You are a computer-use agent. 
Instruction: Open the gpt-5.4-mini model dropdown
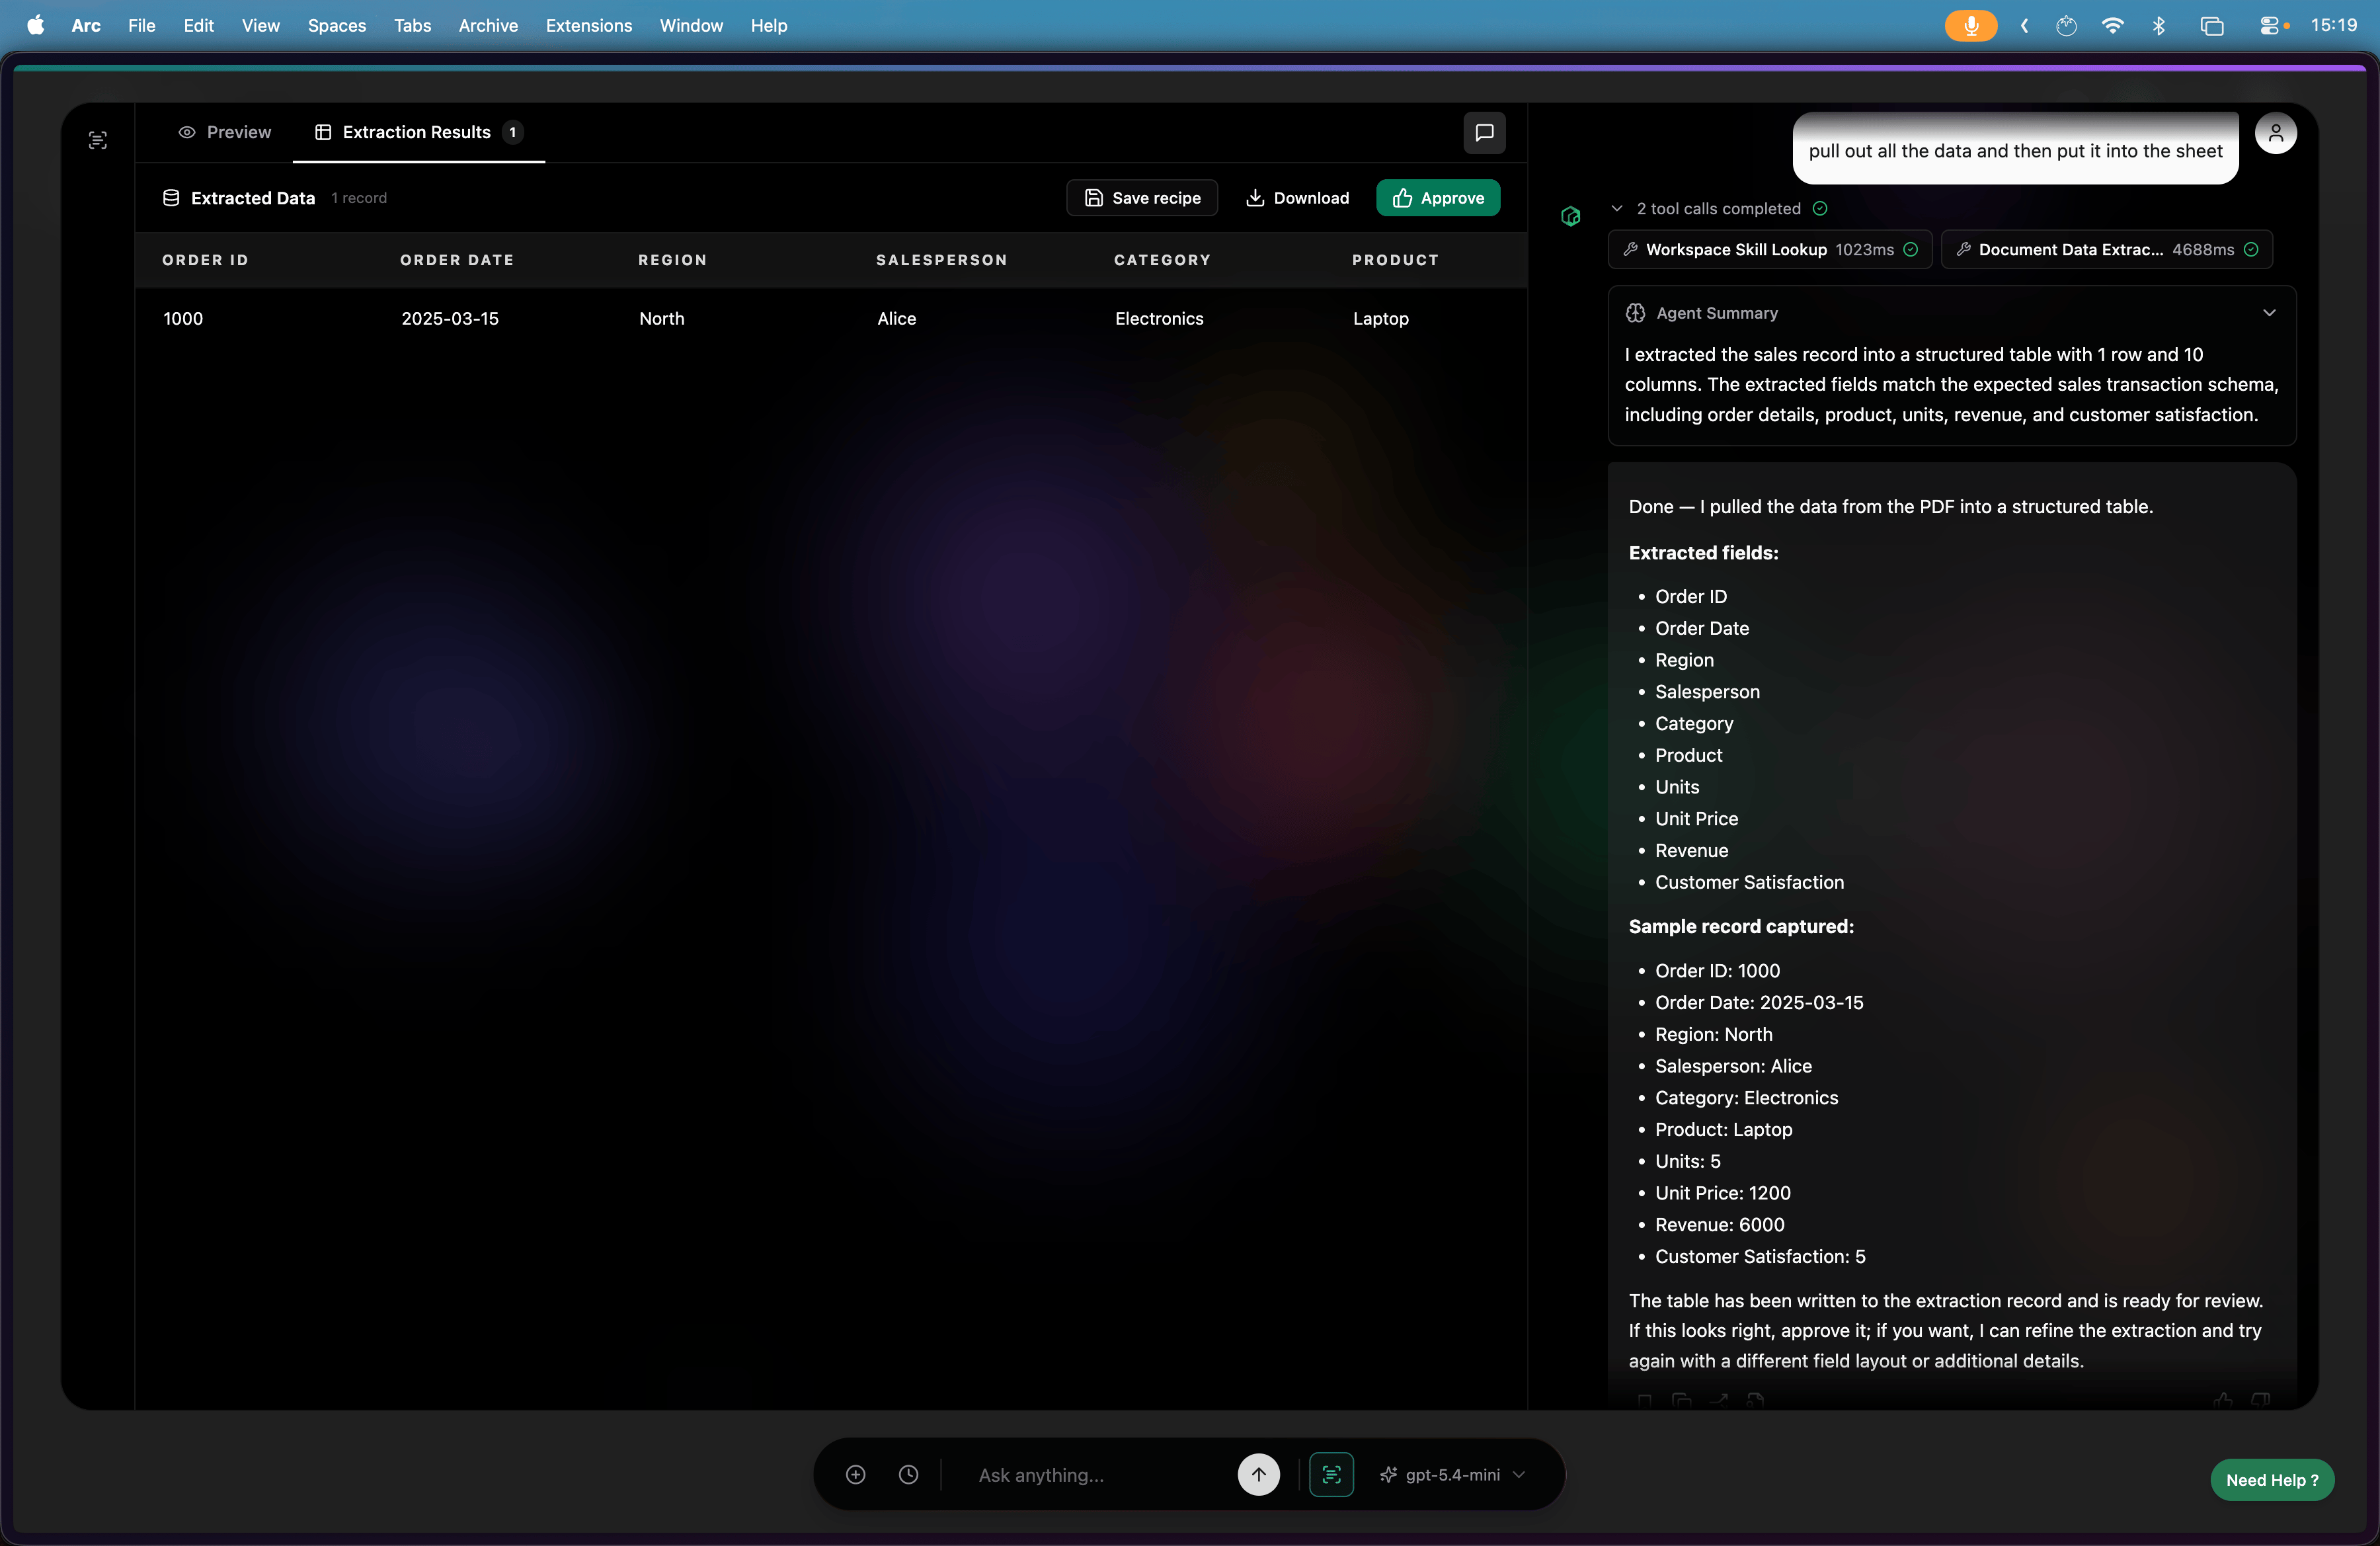(1453, 1474)
